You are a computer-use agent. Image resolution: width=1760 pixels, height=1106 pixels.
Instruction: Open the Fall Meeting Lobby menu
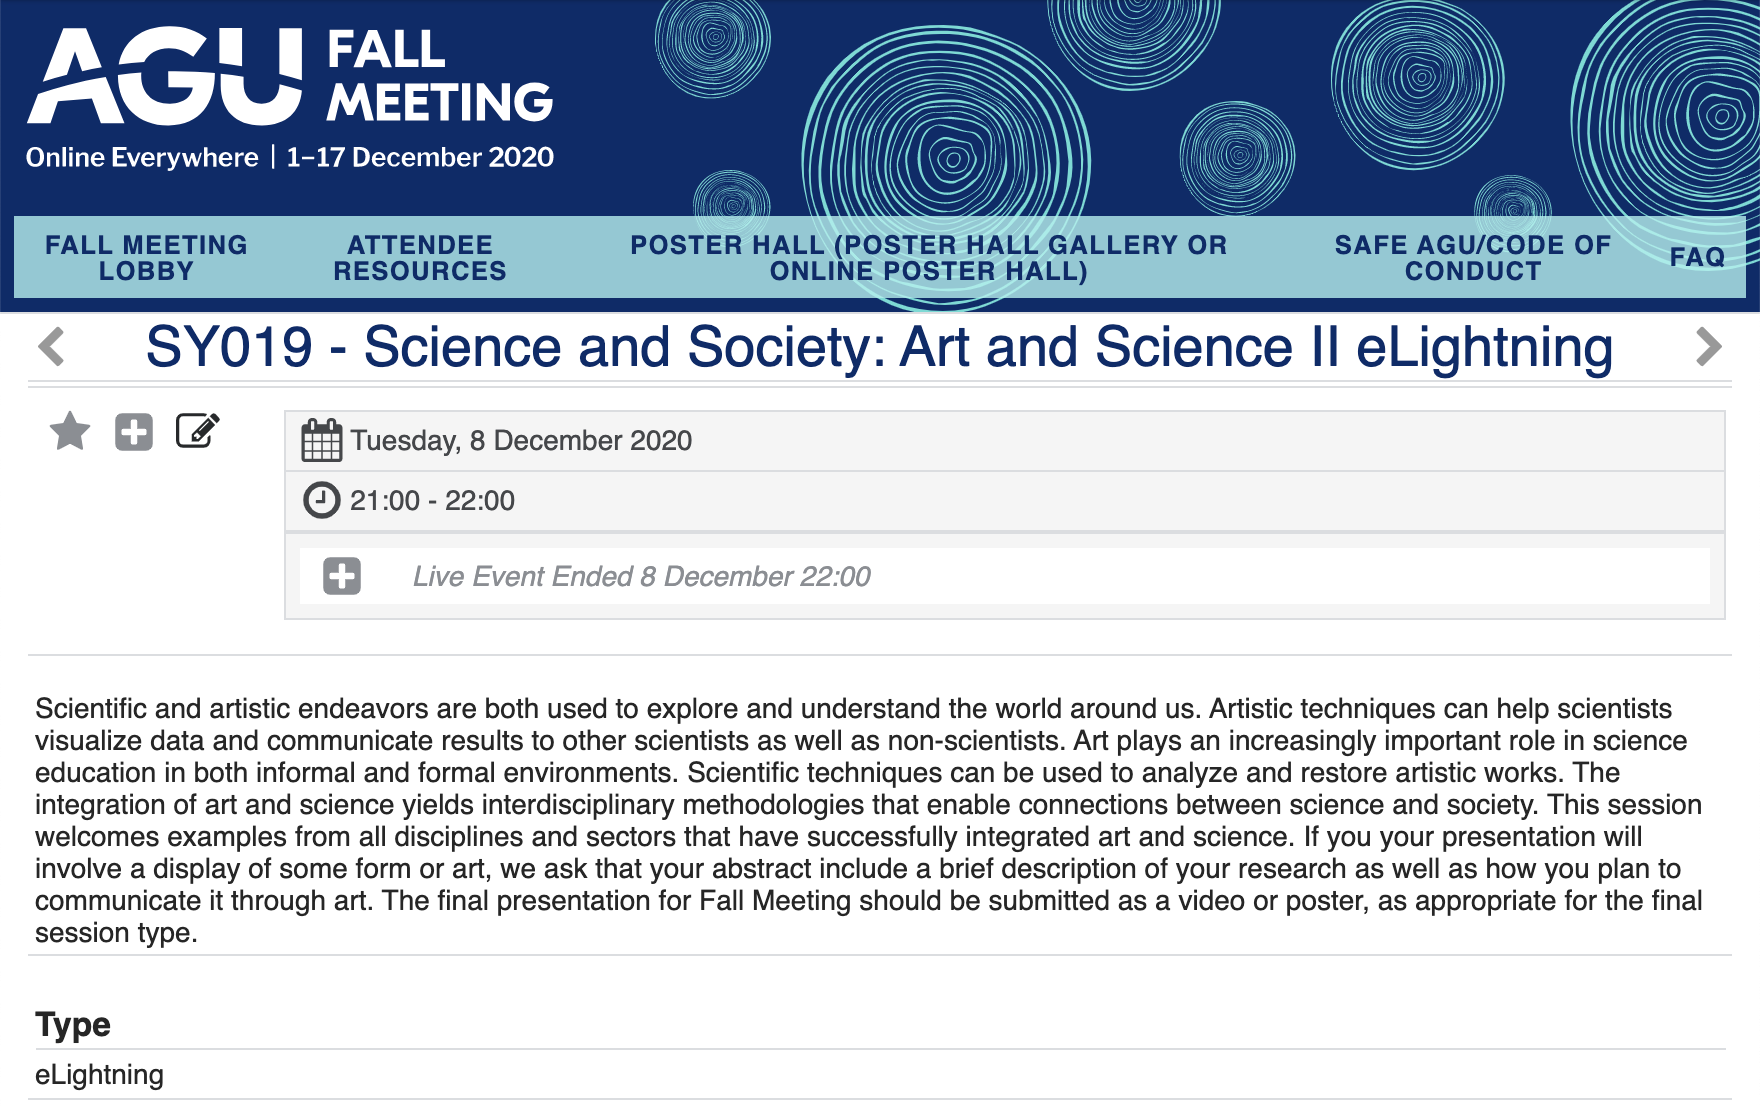pos(146,258)
